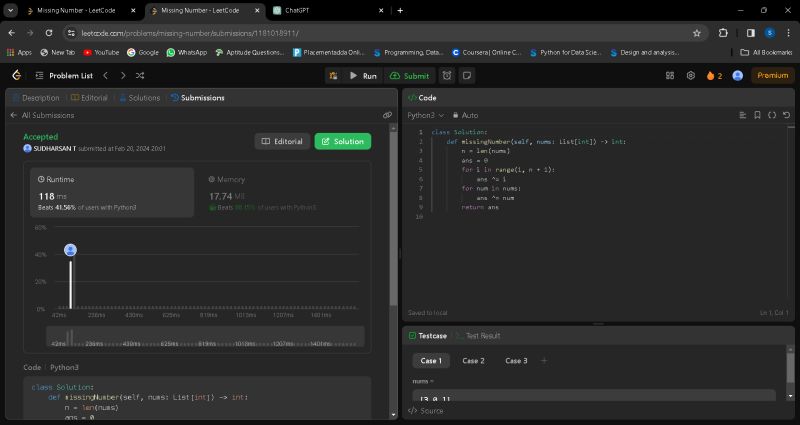
Task: Go to next problem arrow
Action: point(123,76)
